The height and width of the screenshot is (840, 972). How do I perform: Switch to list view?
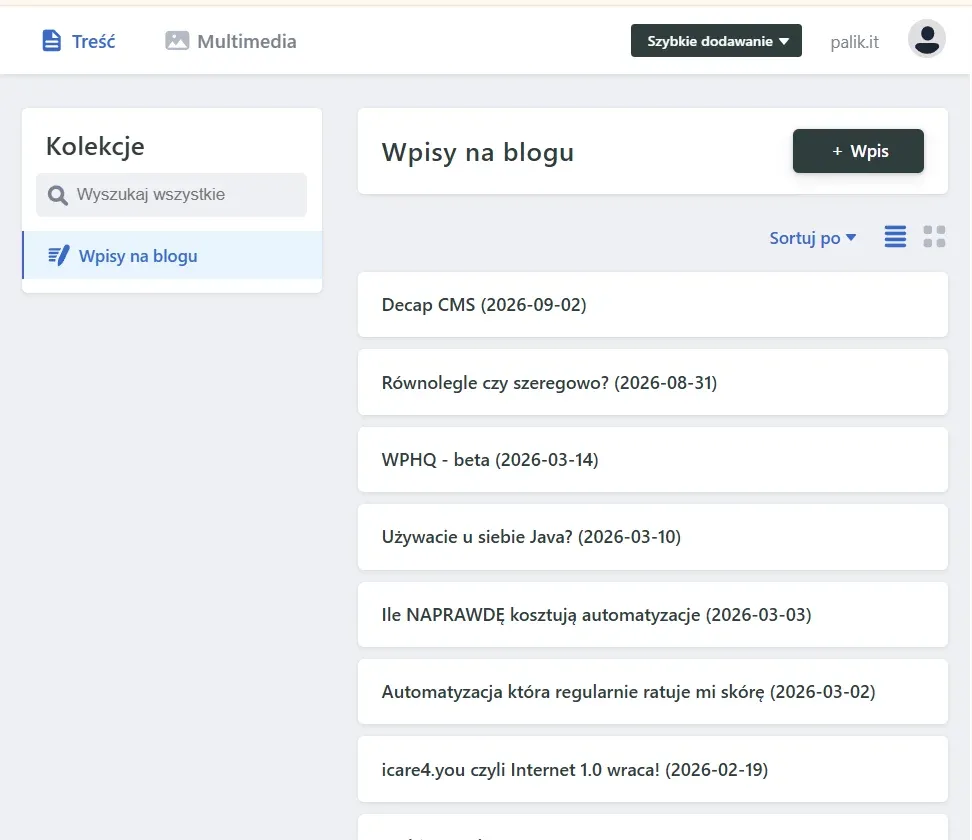[x=895, y=237]
